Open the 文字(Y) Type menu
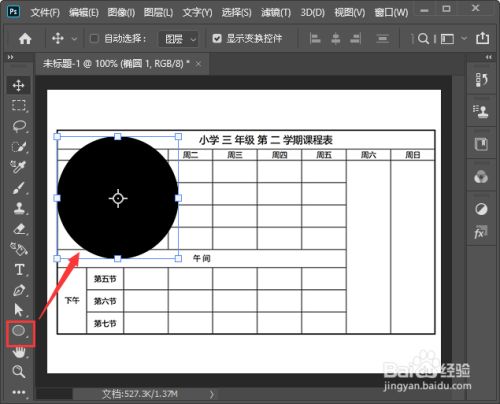 [x=197, y=13]
